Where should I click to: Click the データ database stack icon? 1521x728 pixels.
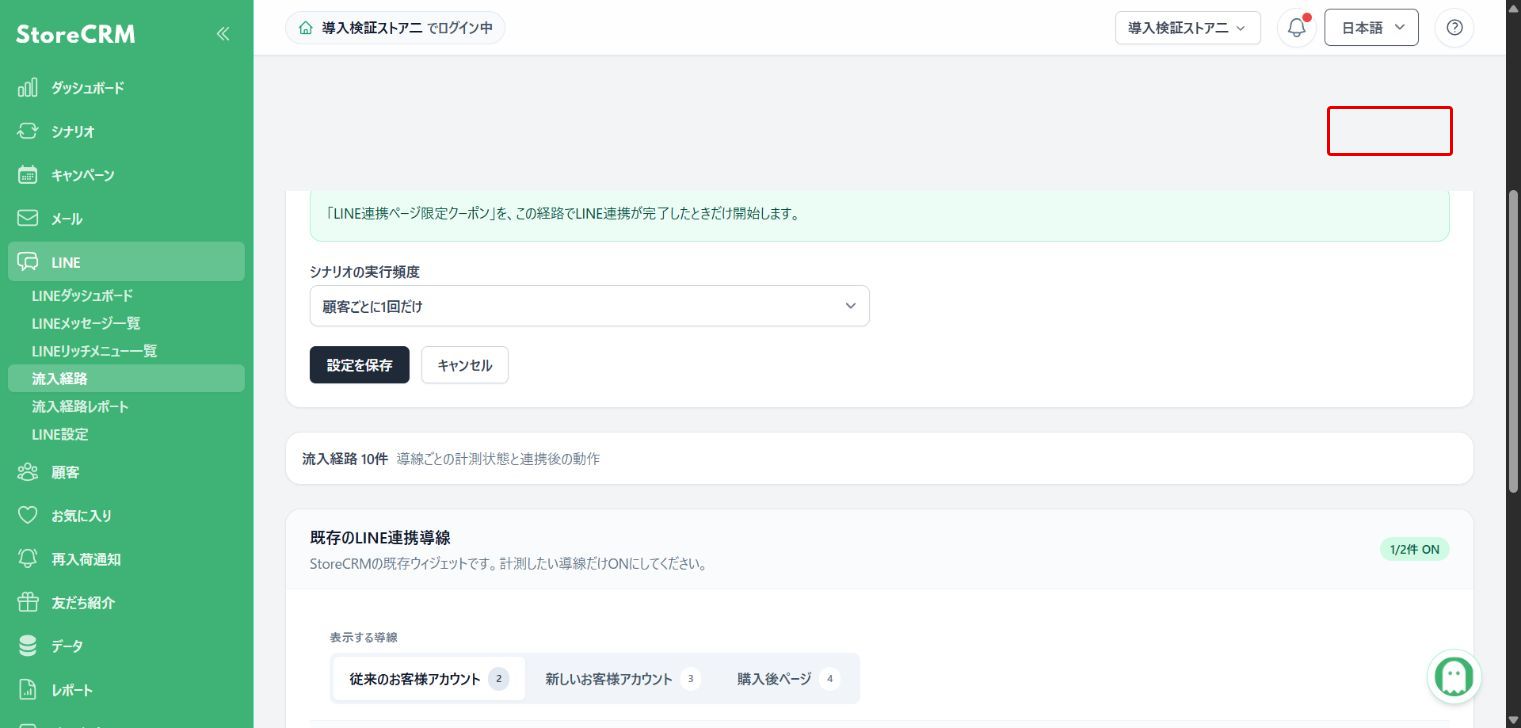28,646
